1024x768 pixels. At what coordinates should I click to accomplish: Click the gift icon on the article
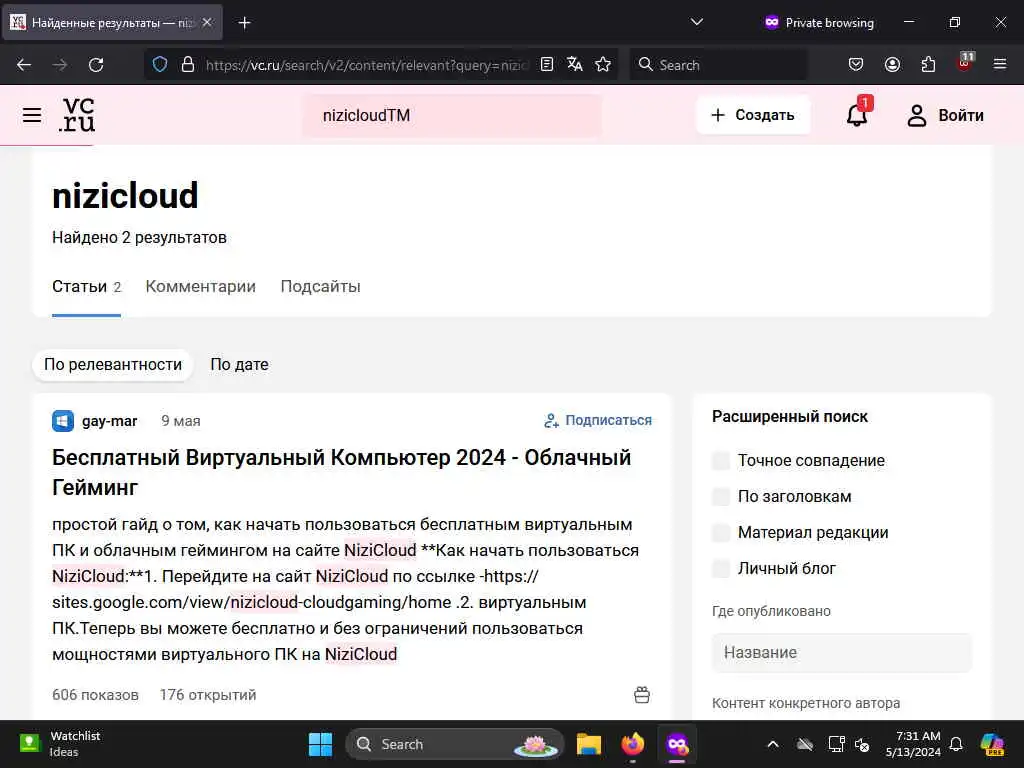click(x=642, y=695)
